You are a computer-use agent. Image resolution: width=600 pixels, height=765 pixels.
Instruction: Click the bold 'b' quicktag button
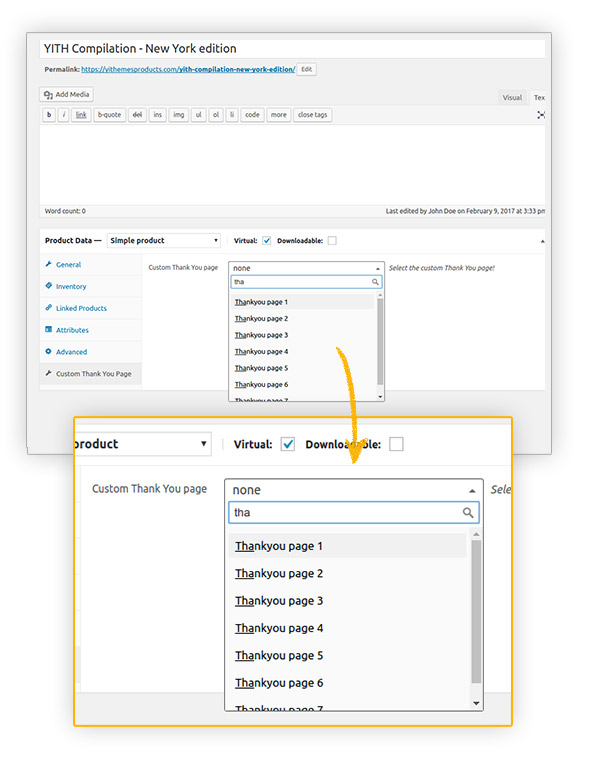49,115
